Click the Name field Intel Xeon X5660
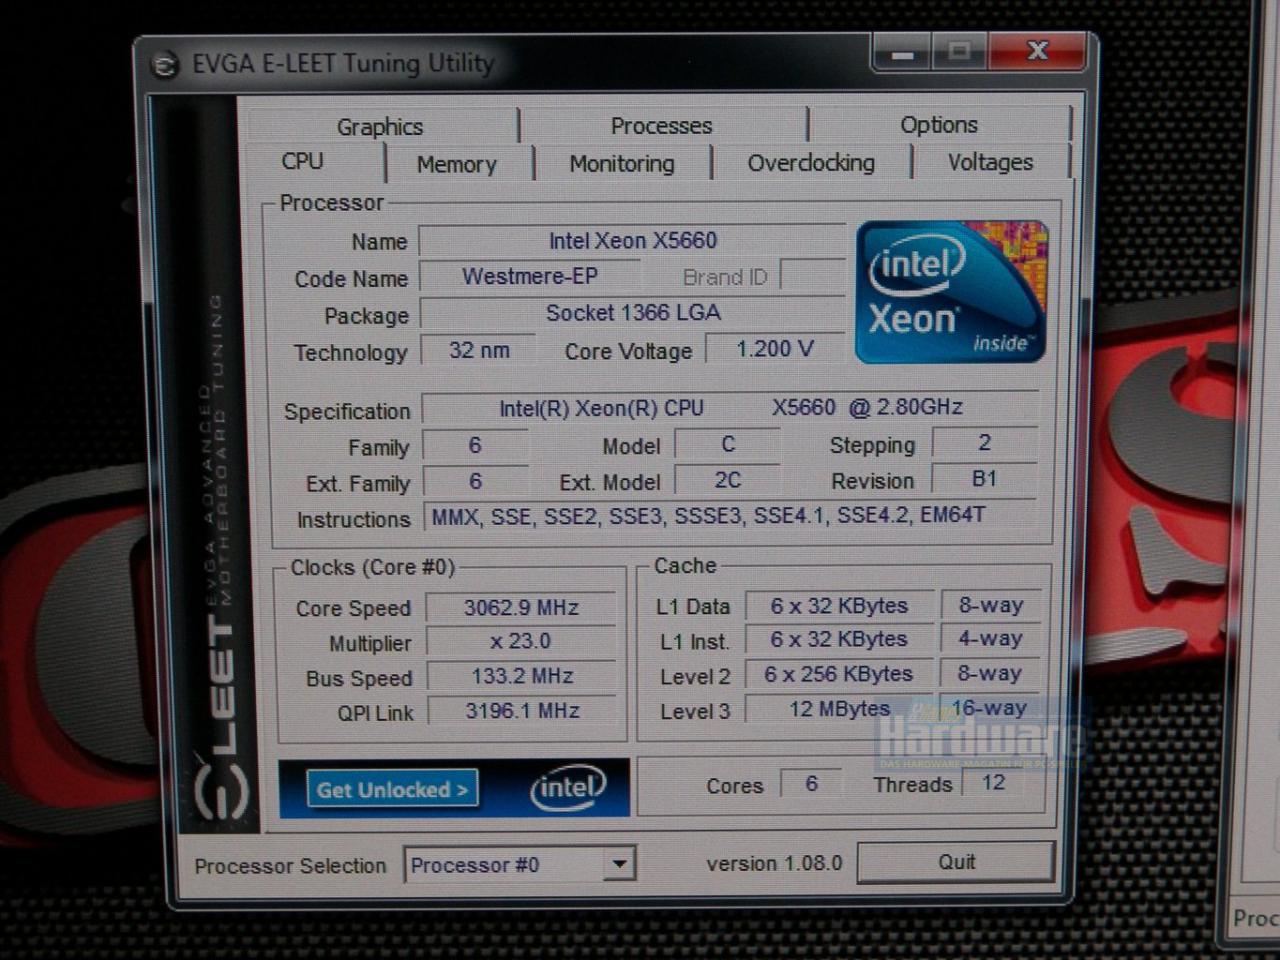The image size is (1280, 960). pyautogui.click(x=632, y=240)
